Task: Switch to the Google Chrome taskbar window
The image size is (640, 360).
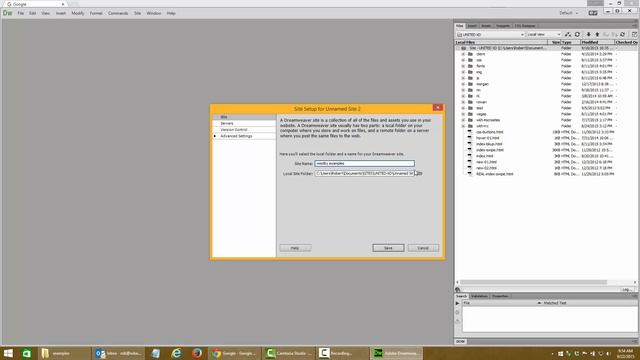Action: tap(234, 353)
